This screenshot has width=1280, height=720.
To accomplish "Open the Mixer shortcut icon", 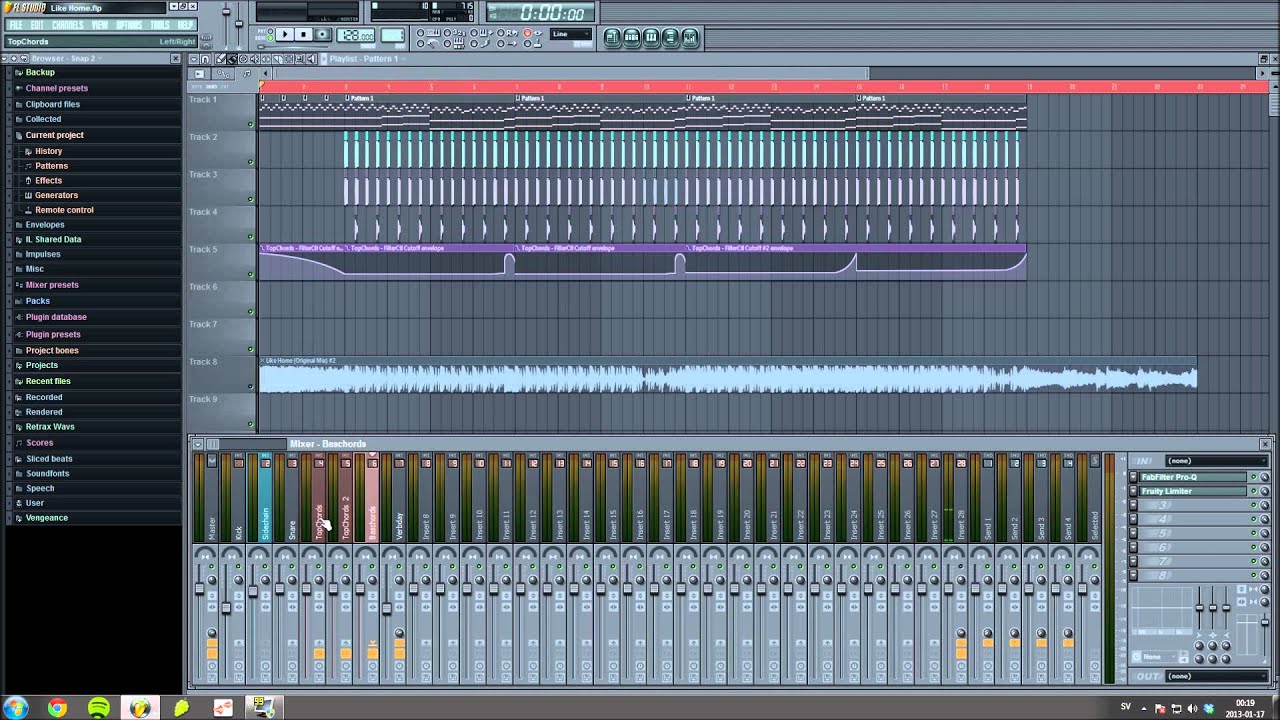I will [x=690, y=37].
